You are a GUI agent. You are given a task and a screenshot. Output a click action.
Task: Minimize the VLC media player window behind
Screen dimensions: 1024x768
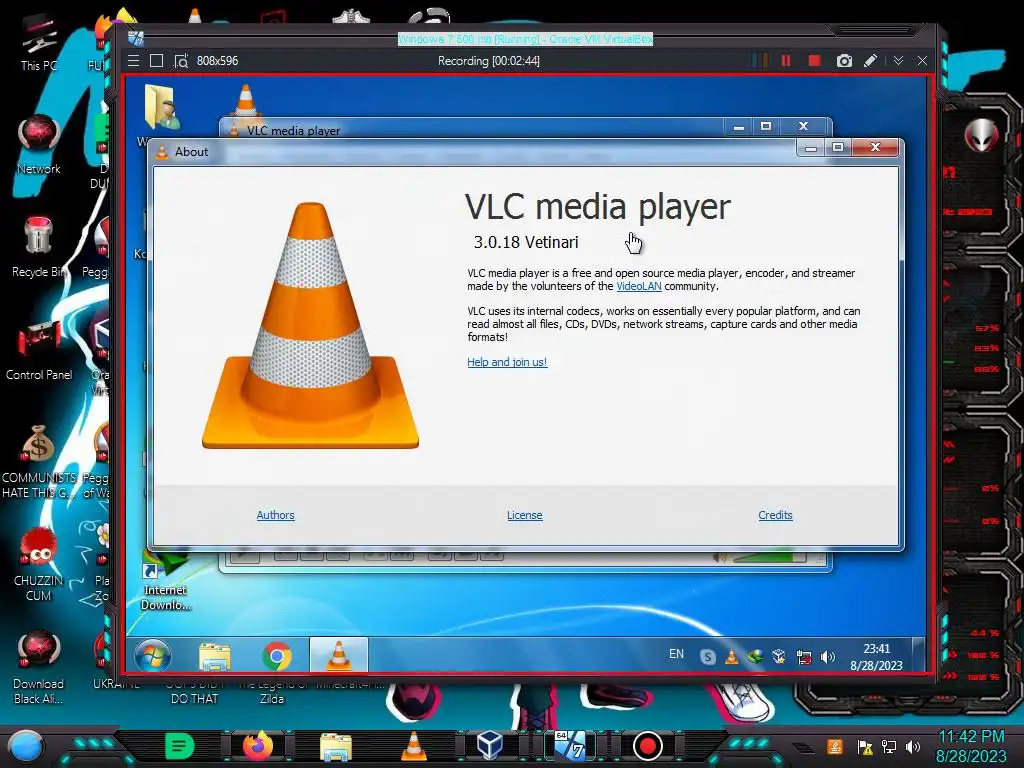(x=739, y=126)
